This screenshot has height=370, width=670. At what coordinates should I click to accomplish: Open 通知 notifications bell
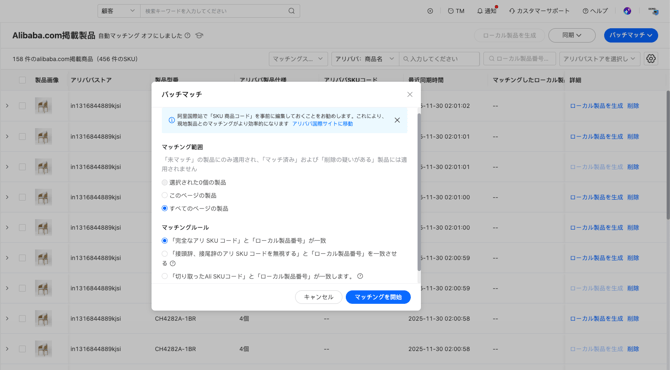click(487, 11)
